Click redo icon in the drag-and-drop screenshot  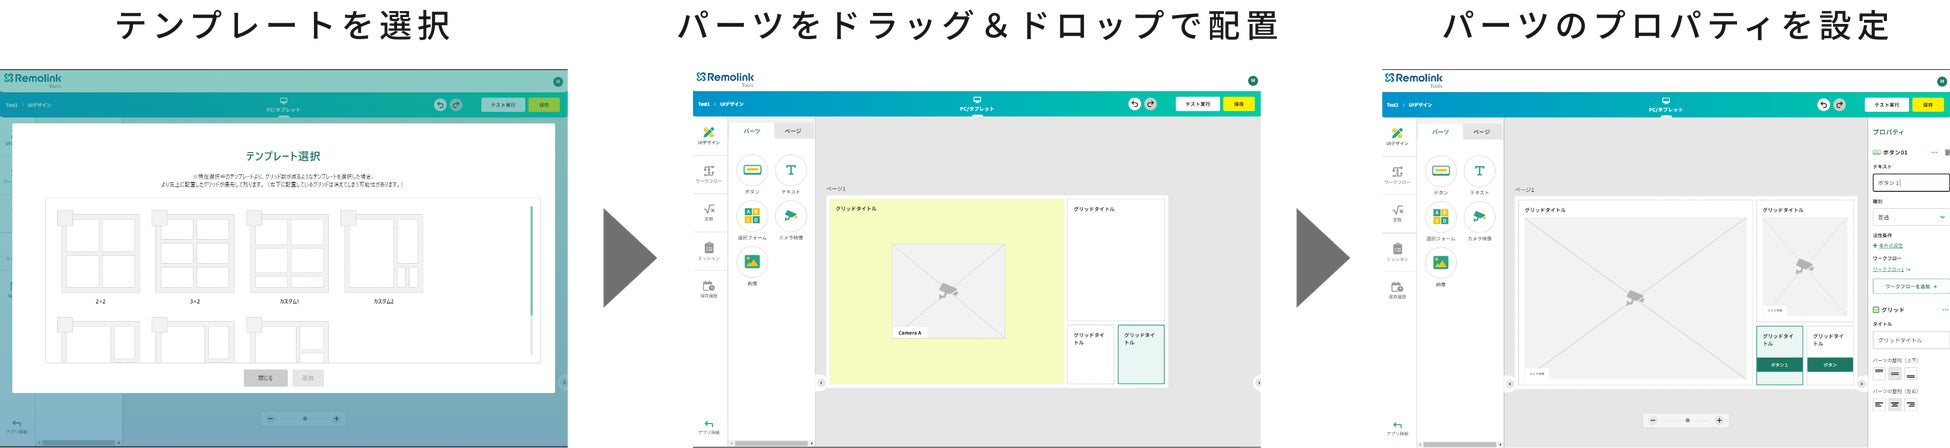pos(1151,104)
